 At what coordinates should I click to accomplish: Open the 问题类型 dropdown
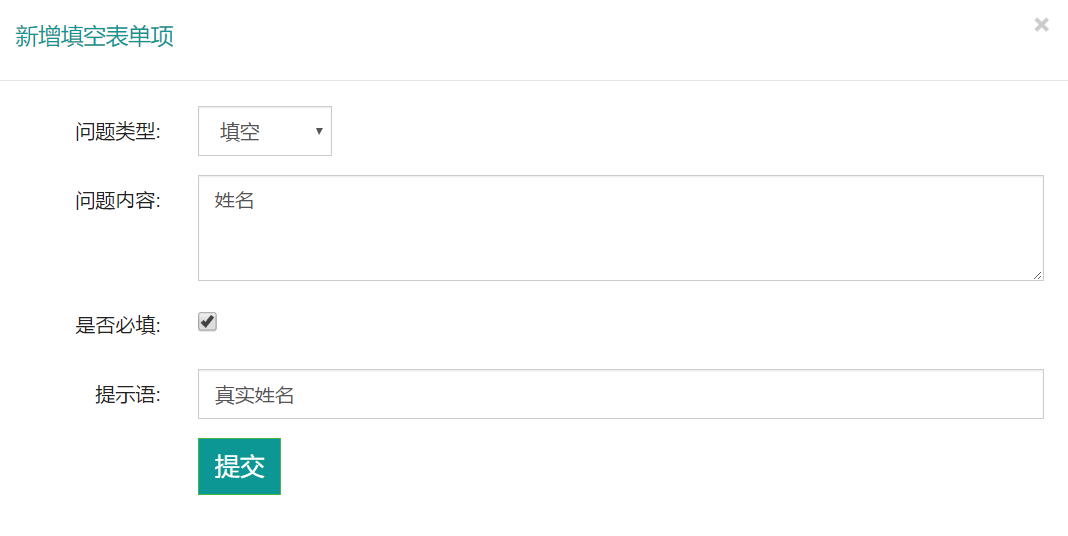(x=264, y=132)
